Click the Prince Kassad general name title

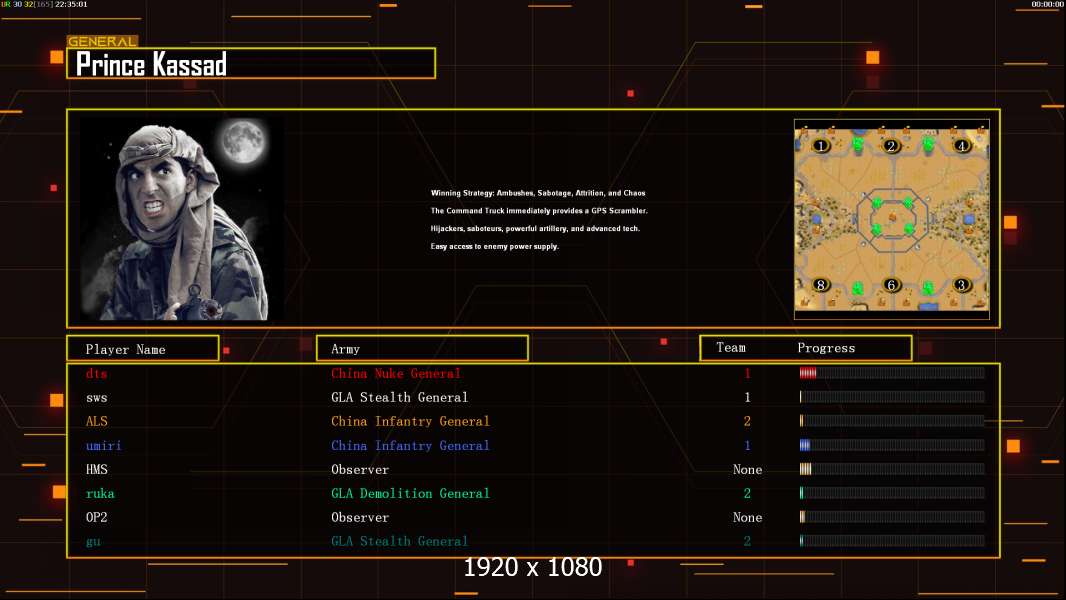pyautogui.click(x=151, y=65)
